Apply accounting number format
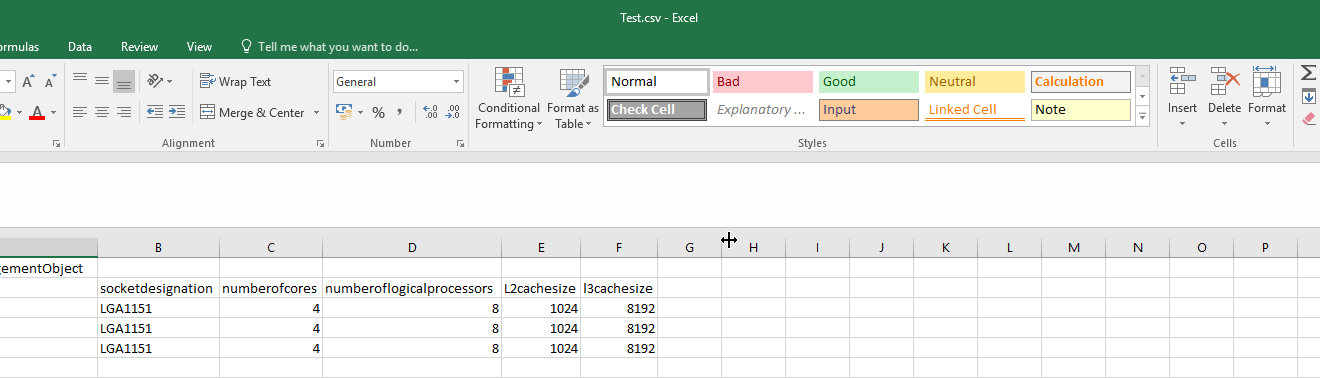The height and width of the screenshot is (378, 1320). pos(343,112)
